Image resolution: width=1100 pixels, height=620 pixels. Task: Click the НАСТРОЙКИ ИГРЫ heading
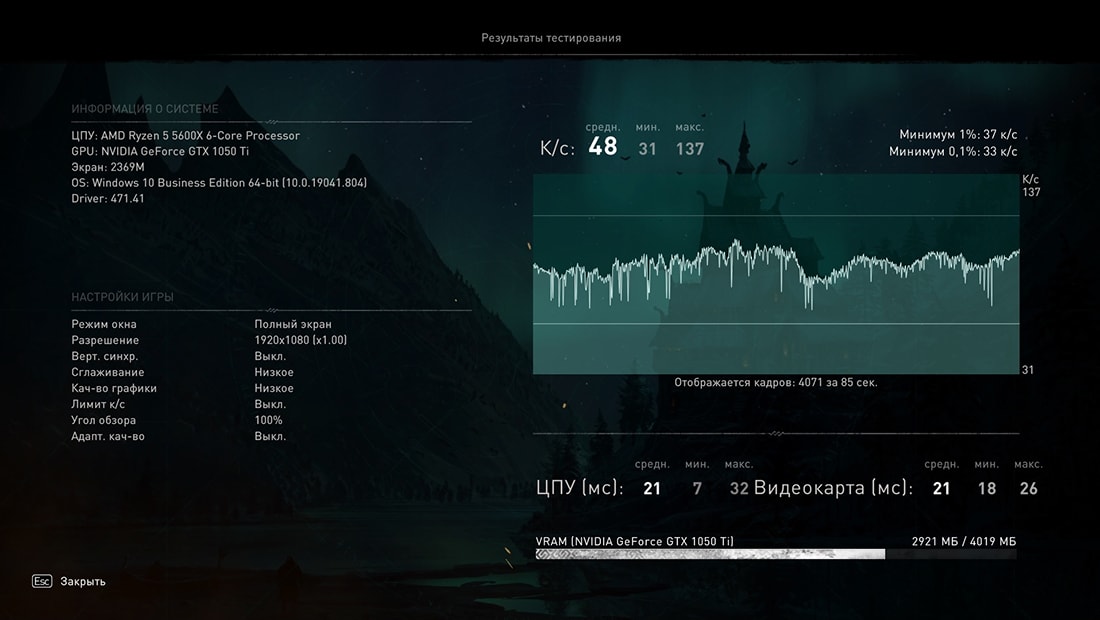pyautogui.click(x=122, y=297)
